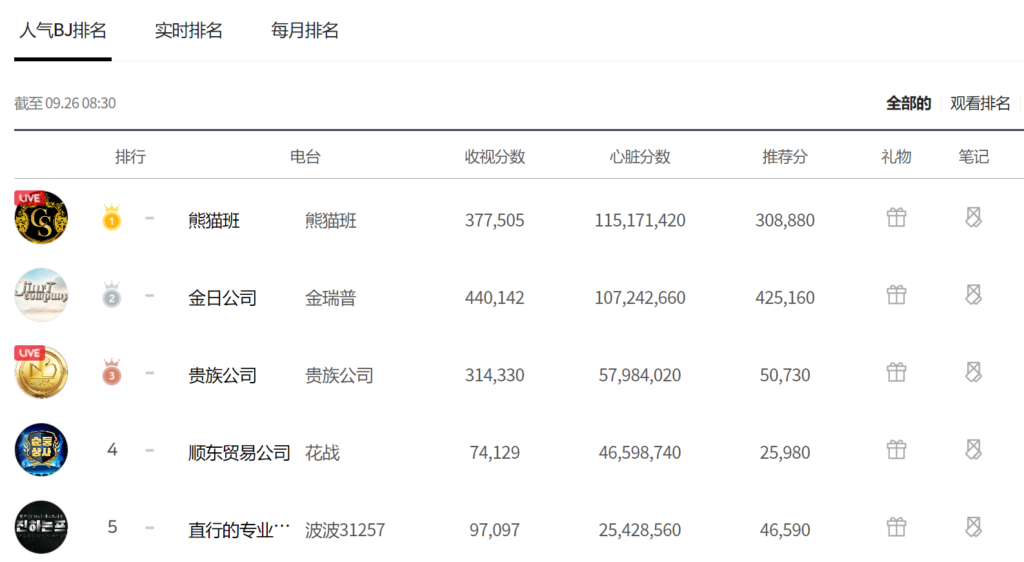Click the live GS avatar of 熊猫班

41,217
